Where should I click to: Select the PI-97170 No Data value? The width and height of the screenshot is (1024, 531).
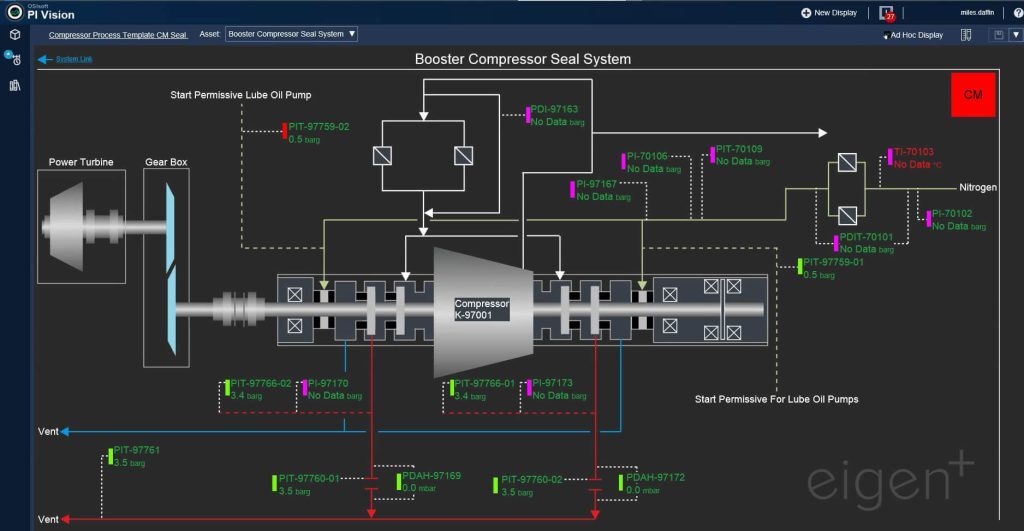click(334, 395)
